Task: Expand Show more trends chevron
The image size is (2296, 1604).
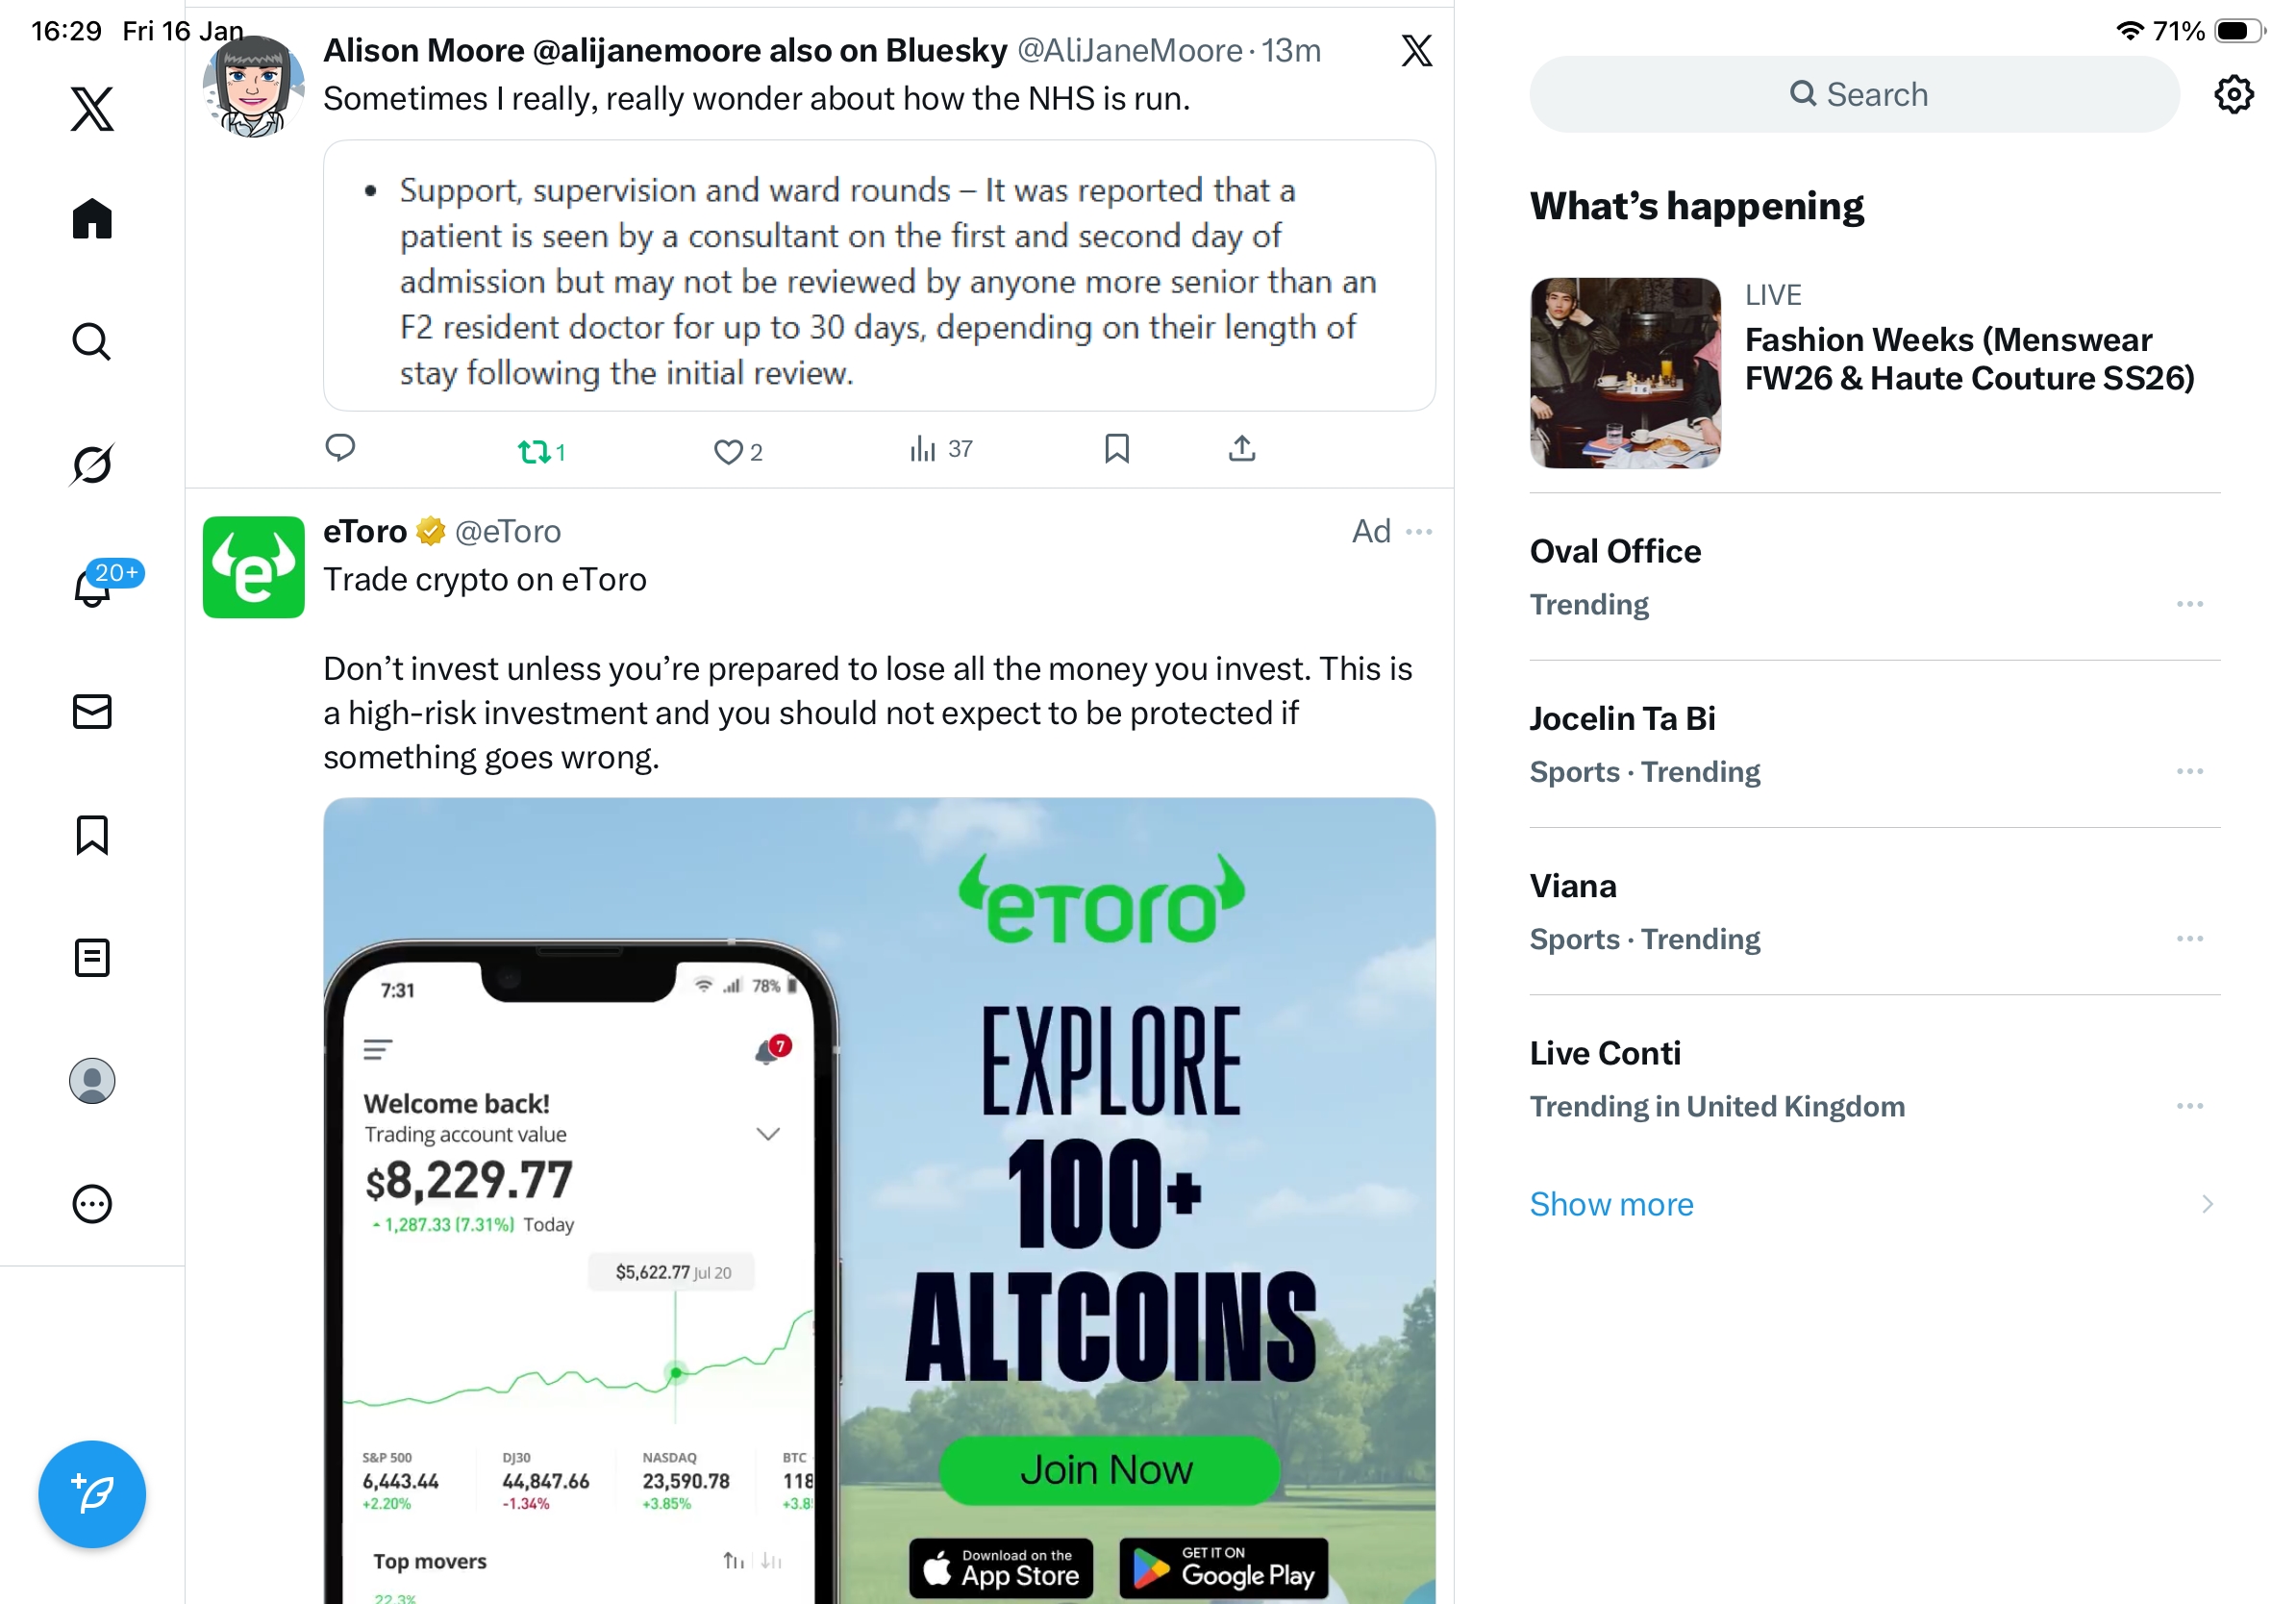Action: pos(2206,1203)
